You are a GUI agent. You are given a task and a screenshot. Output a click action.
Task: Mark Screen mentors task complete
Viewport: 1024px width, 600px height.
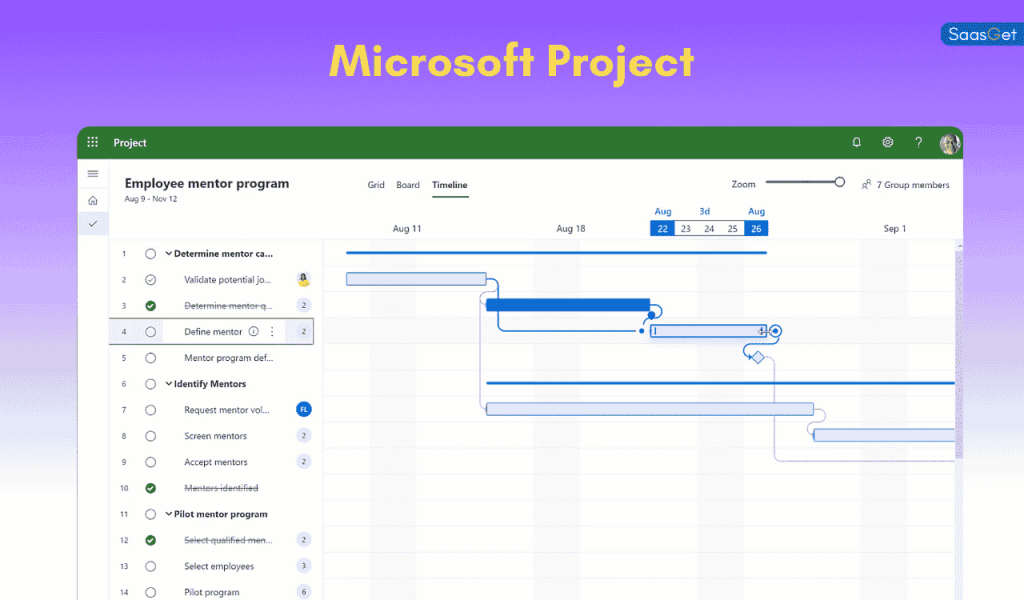pos(150,435)
